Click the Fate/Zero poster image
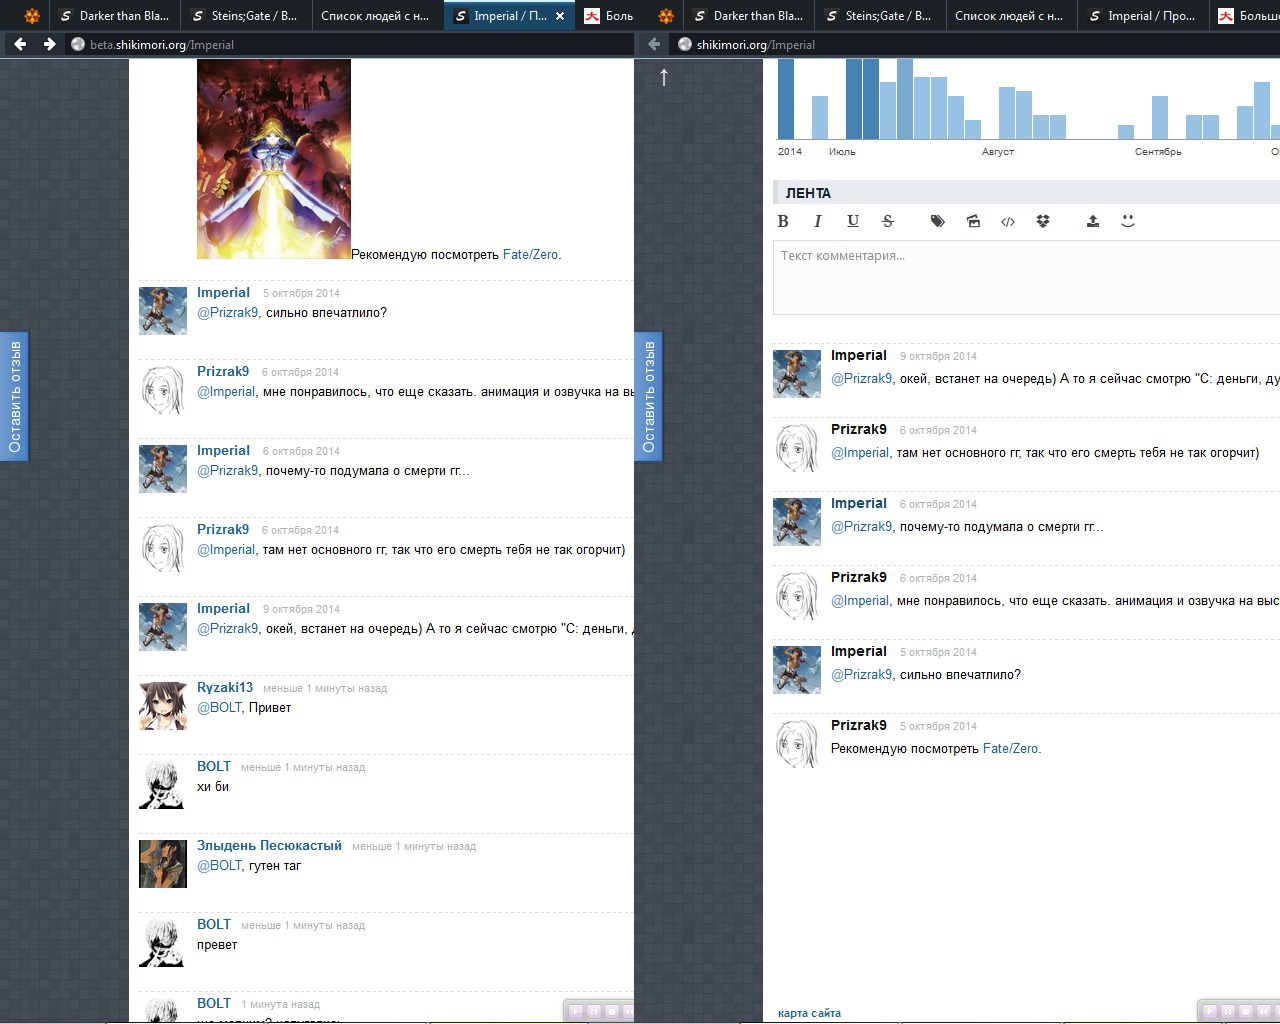The width and height of the screenshot is (1280, 1024). click(x=273, y=158)
